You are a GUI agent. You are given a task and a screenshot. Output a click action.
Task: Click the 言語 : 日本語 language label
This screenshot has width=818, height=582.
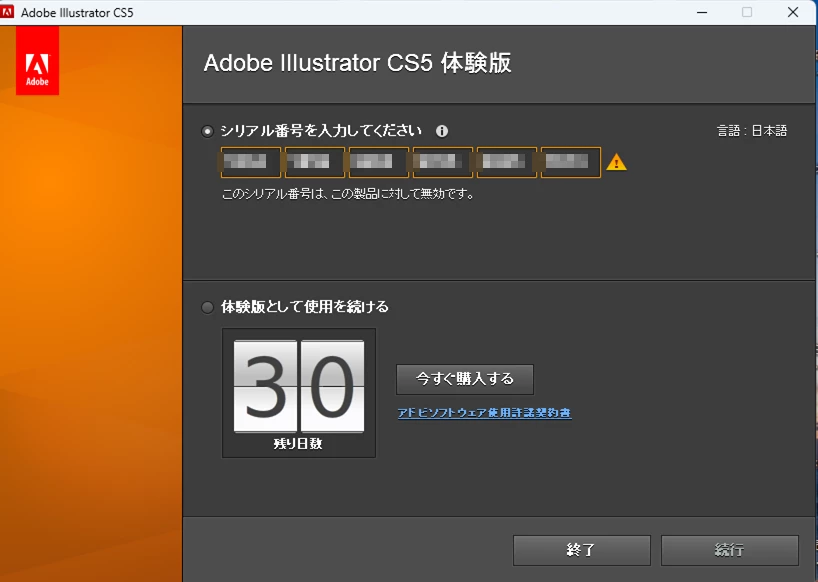(752, 131)
